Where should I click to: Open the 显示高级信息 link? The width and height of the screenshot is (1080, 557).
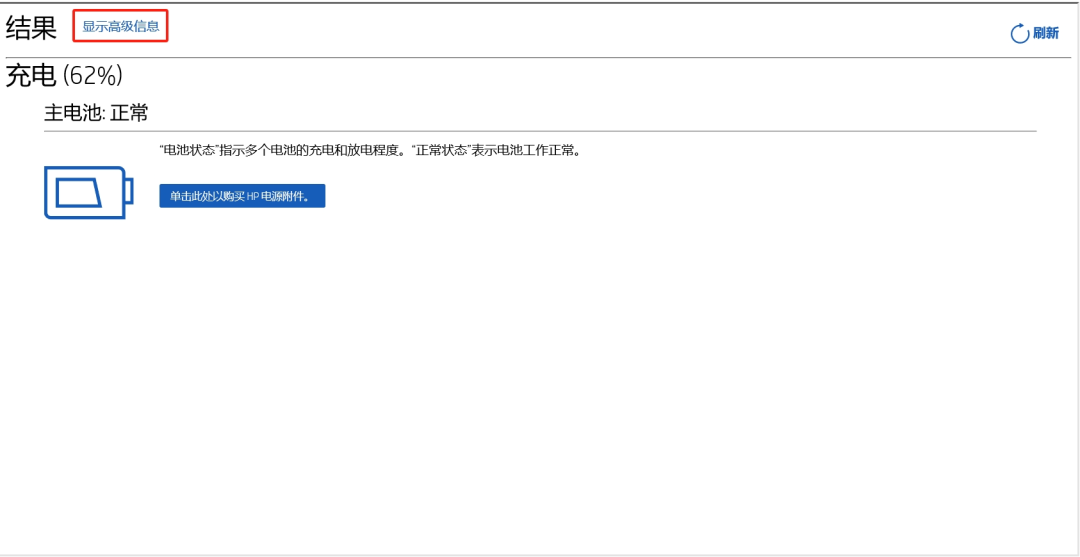(121, 27)
